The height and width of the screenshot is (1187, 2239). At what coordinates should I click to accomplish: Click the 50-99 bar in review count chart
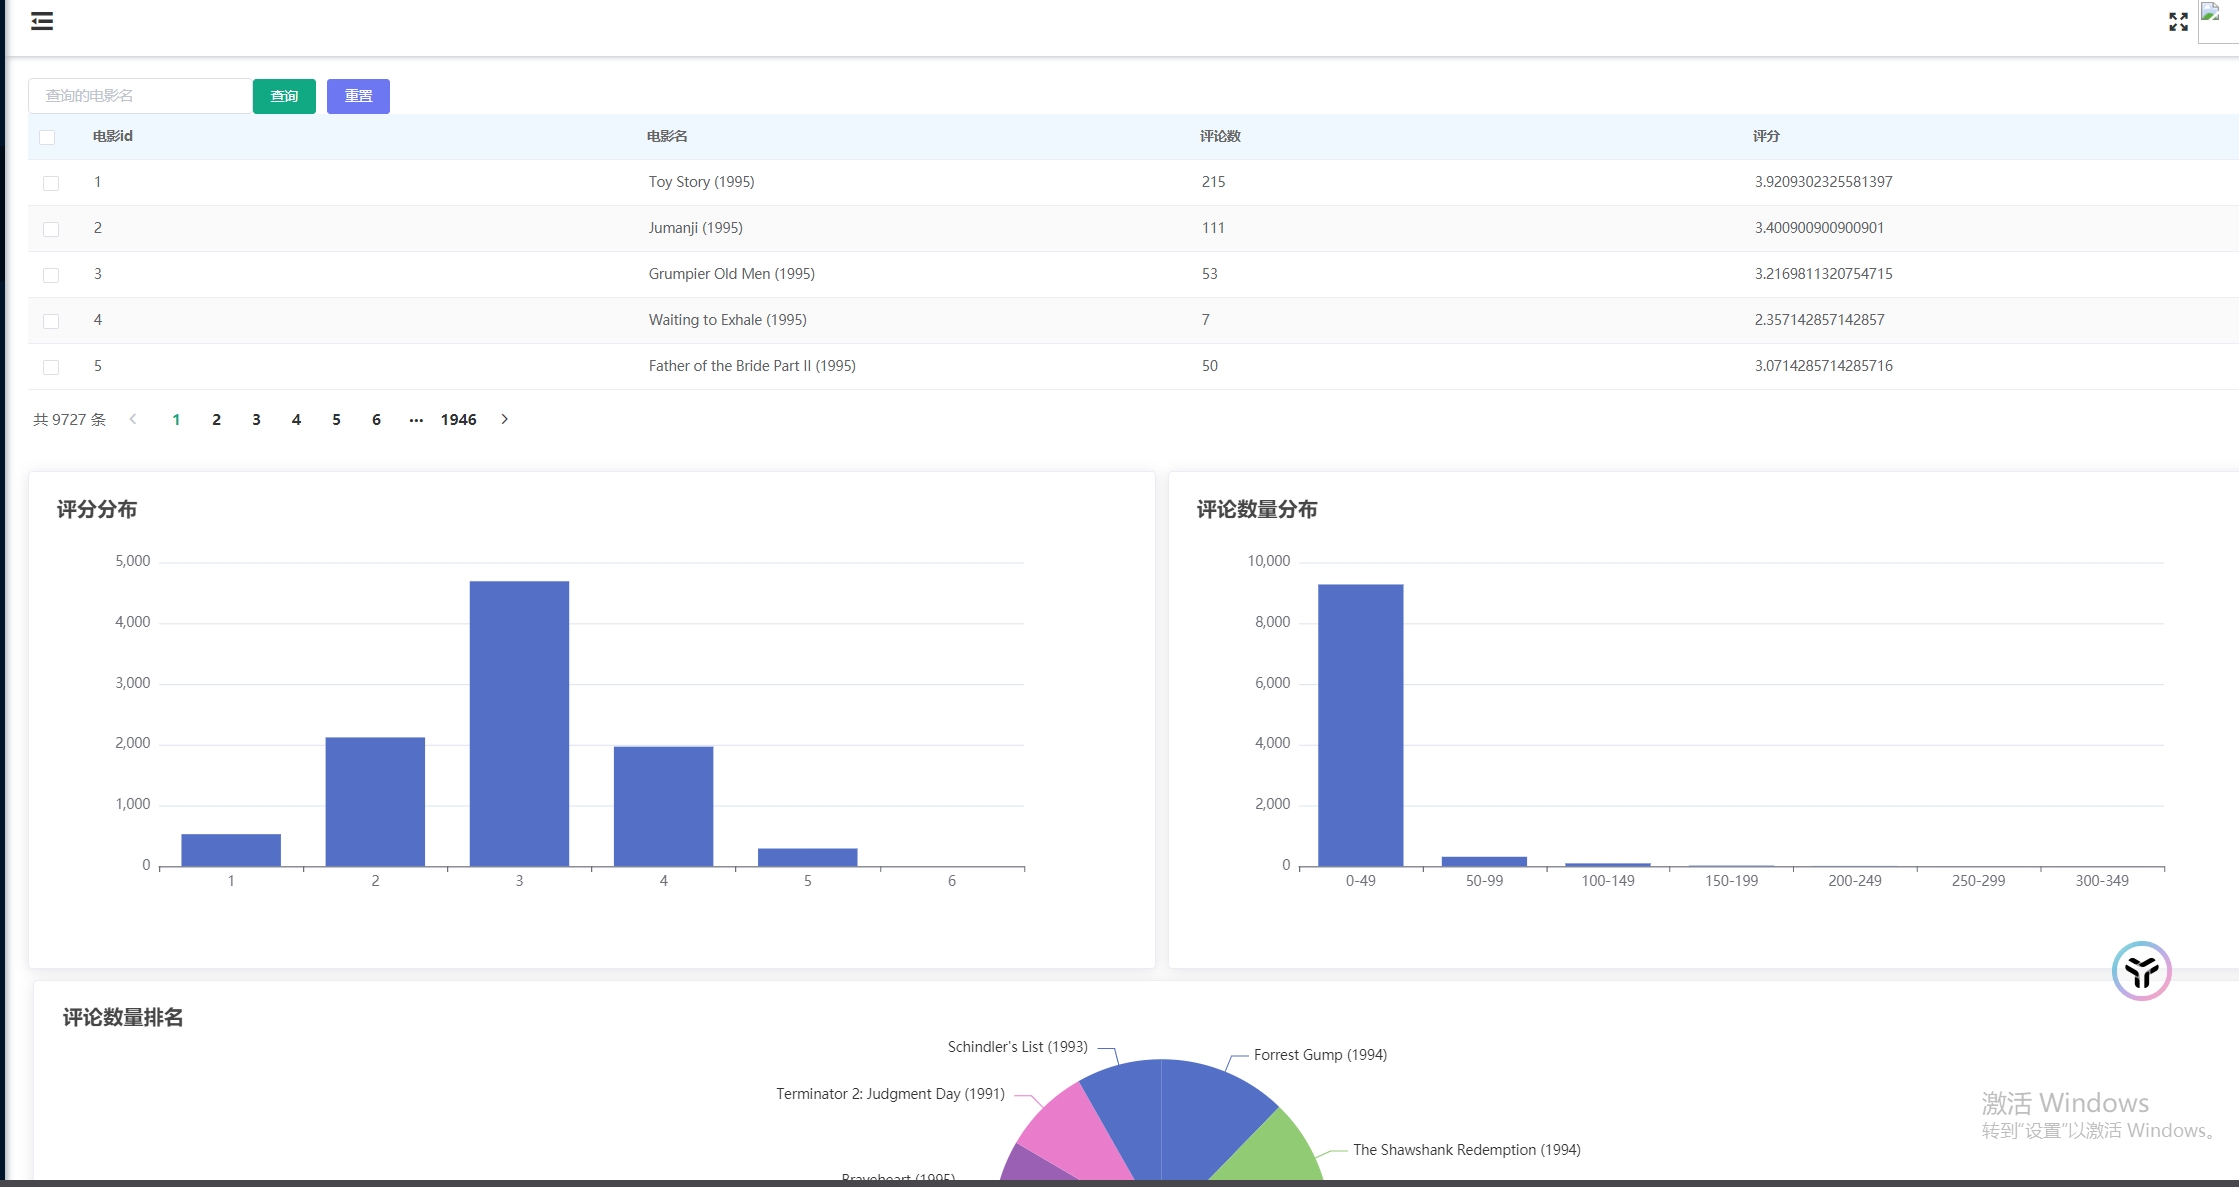click(1484, 861)
